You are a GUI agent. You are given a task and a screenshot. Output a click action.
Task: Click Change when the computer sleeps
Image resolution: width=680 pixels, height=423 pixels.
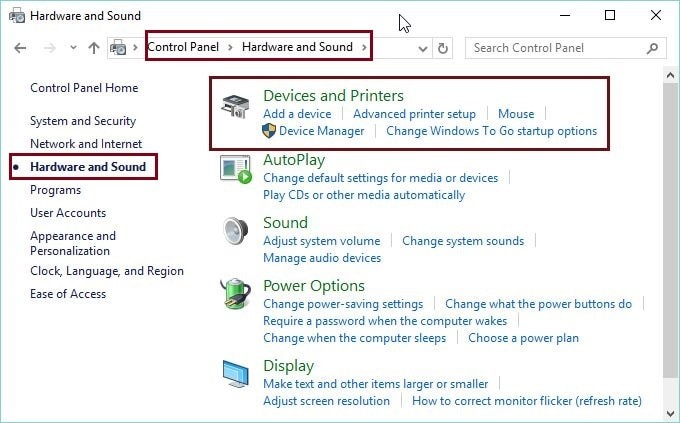pos(354,338)
